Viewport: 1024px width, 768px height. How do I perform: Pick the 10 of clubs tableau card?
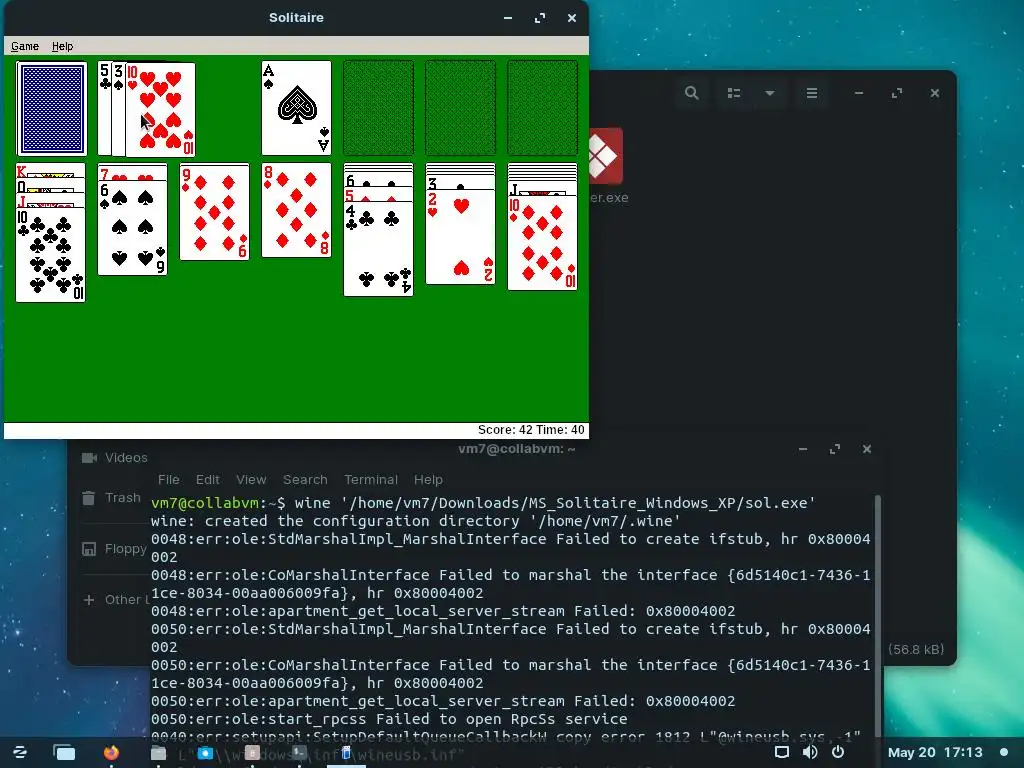pyautogui.click(x=51, y=255)
